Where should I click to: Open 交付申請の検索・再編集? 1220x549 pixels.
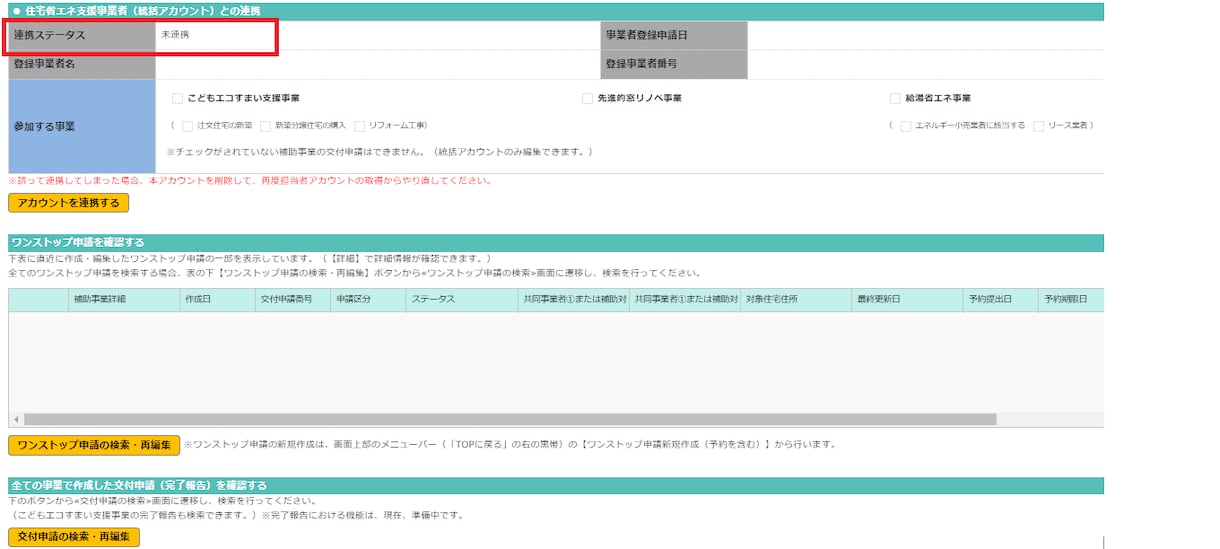(x=74, y=537)
